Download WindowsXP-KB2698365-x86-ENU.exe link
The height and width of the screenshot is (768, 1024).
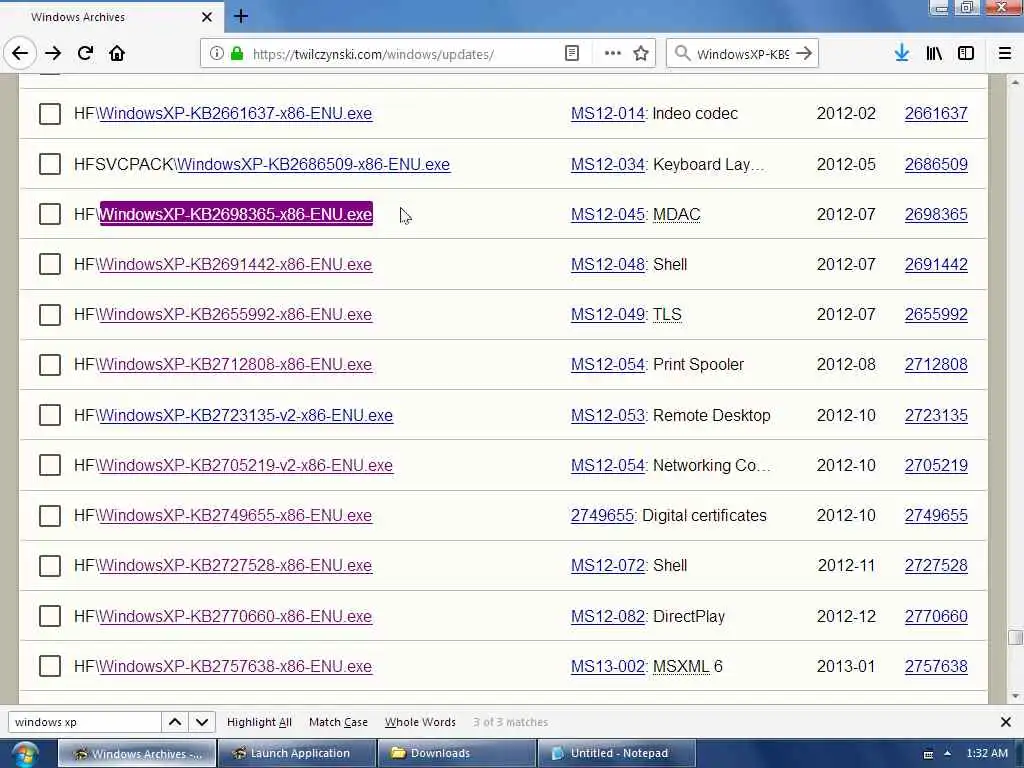click(x=236, y=214)
